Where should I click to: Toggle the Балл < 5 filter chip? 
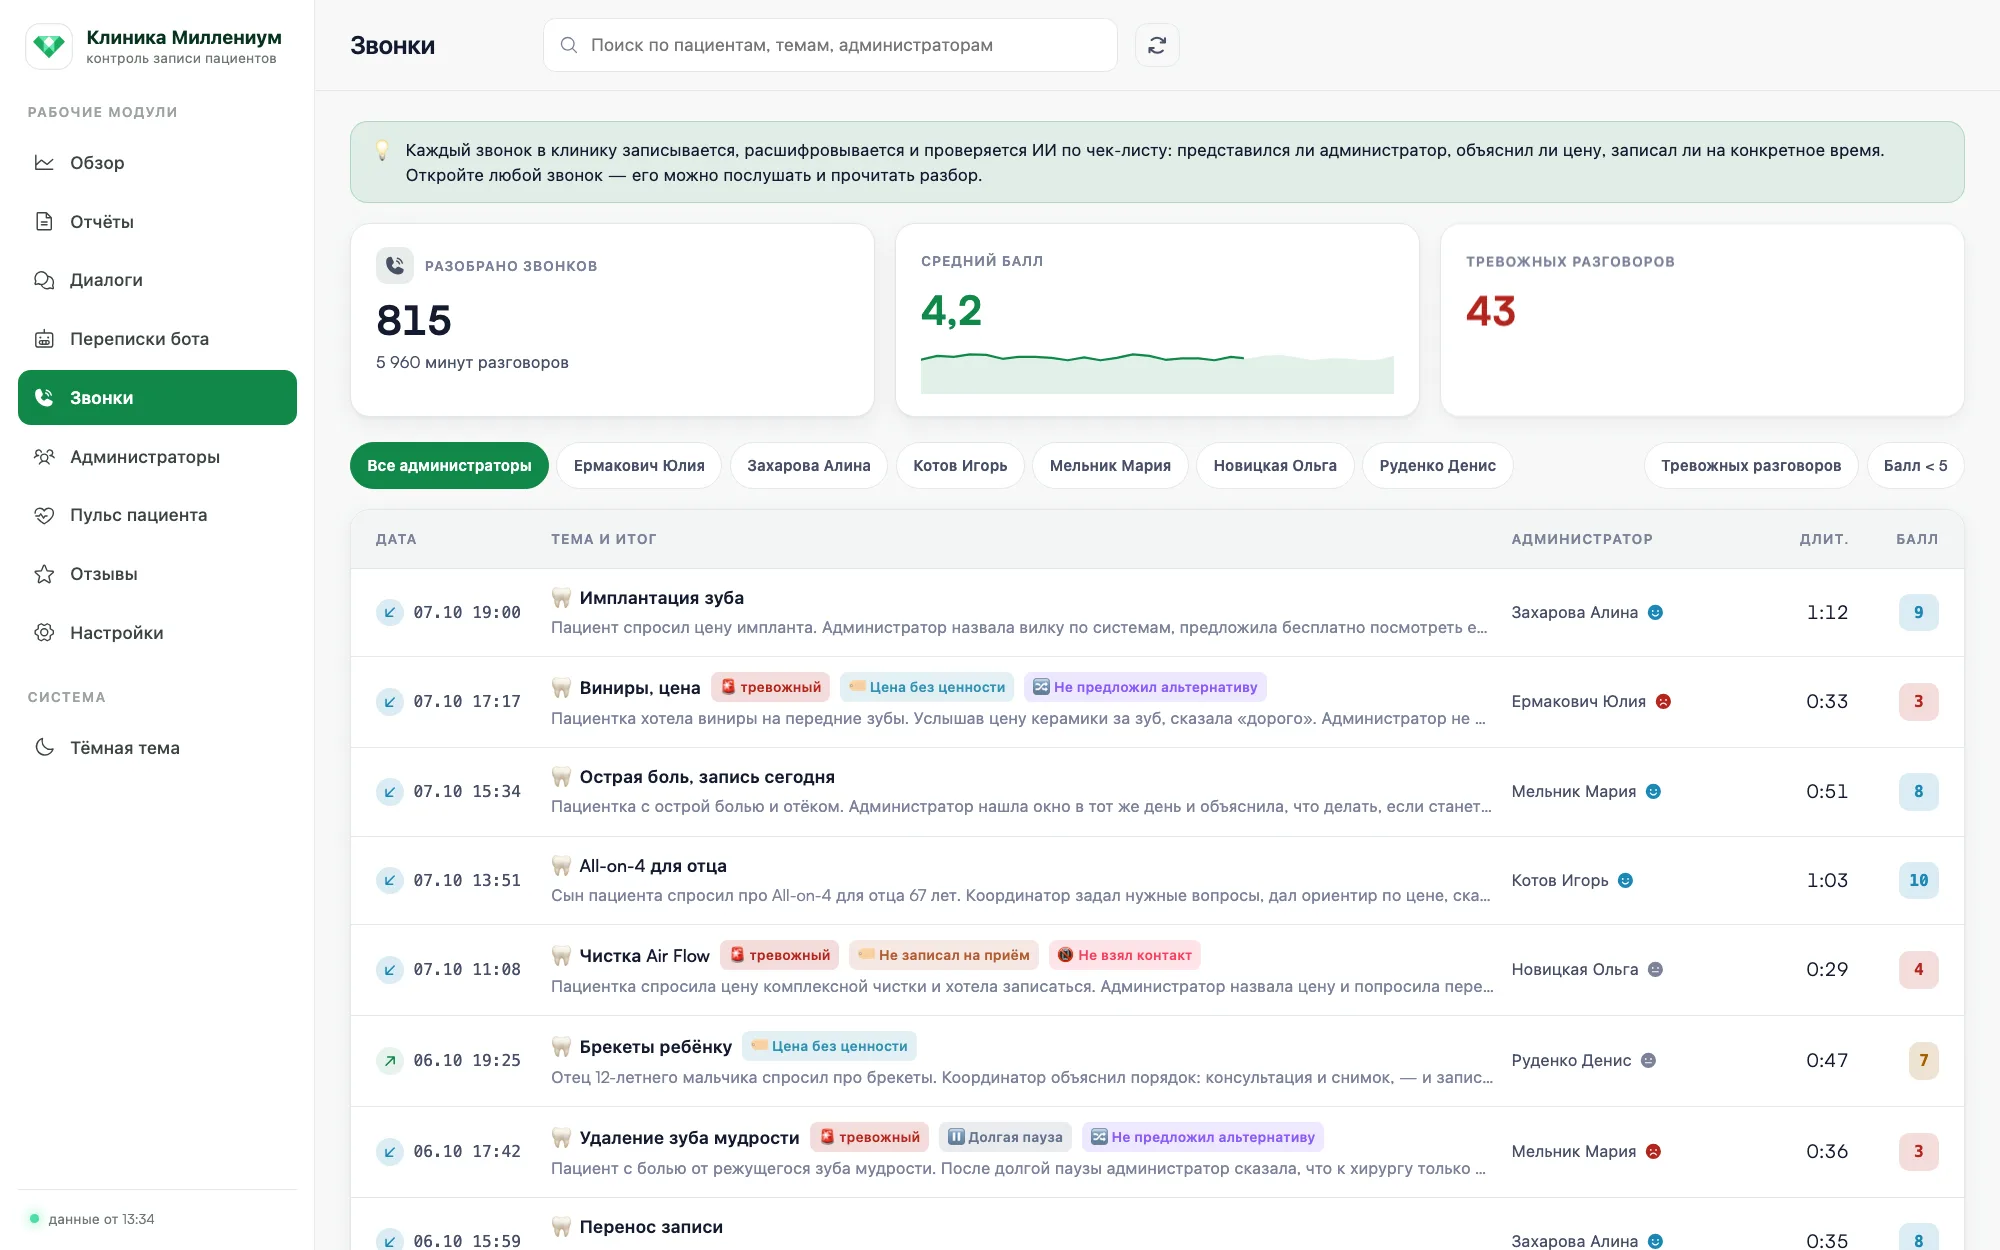[1915, 466]
